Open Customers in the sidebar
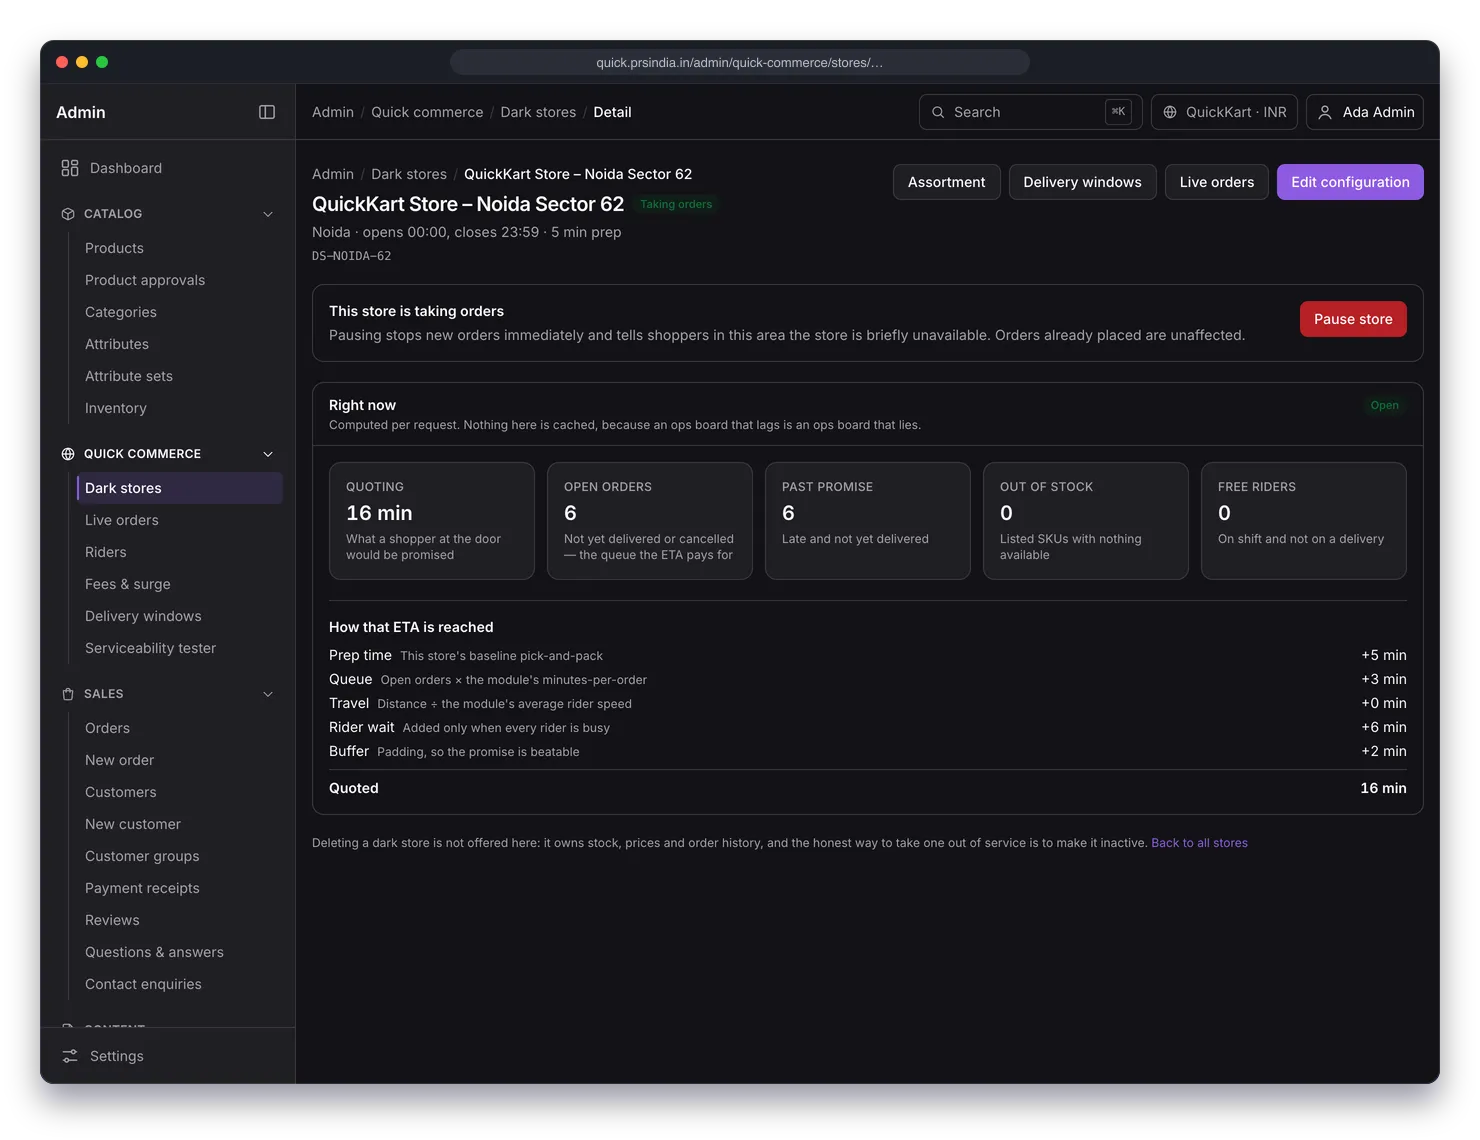Image resolution: width=1480 pixels, height=1140 pixels. [x=180, y=792]
